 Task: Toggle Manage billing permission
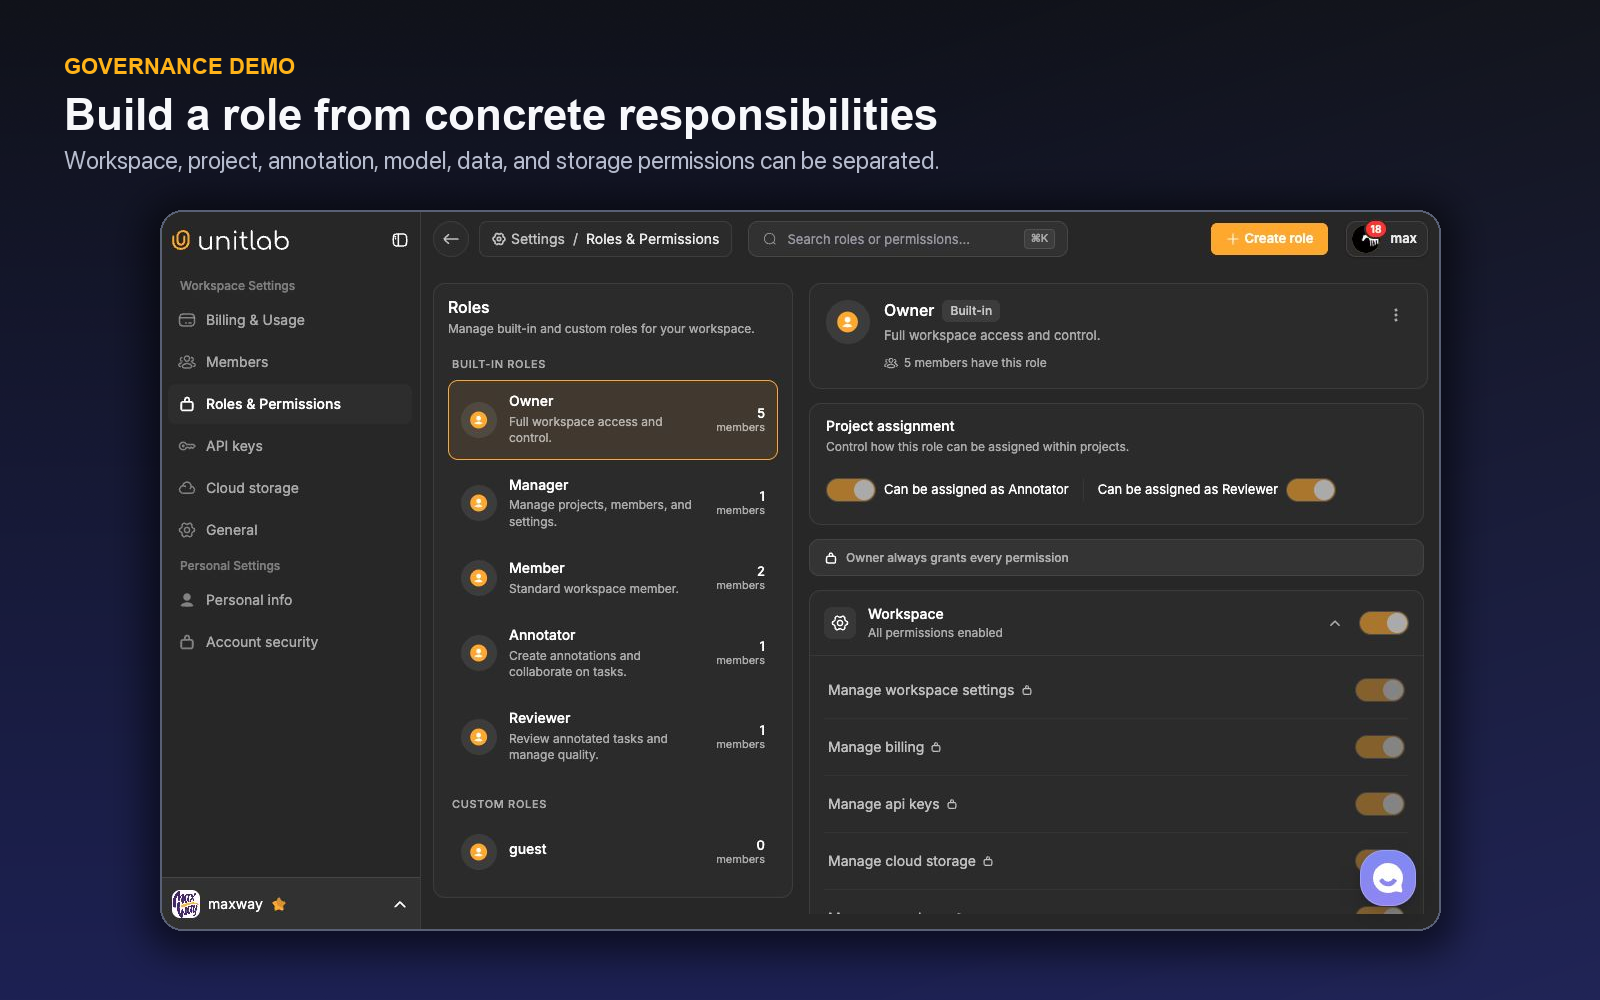1380,747
